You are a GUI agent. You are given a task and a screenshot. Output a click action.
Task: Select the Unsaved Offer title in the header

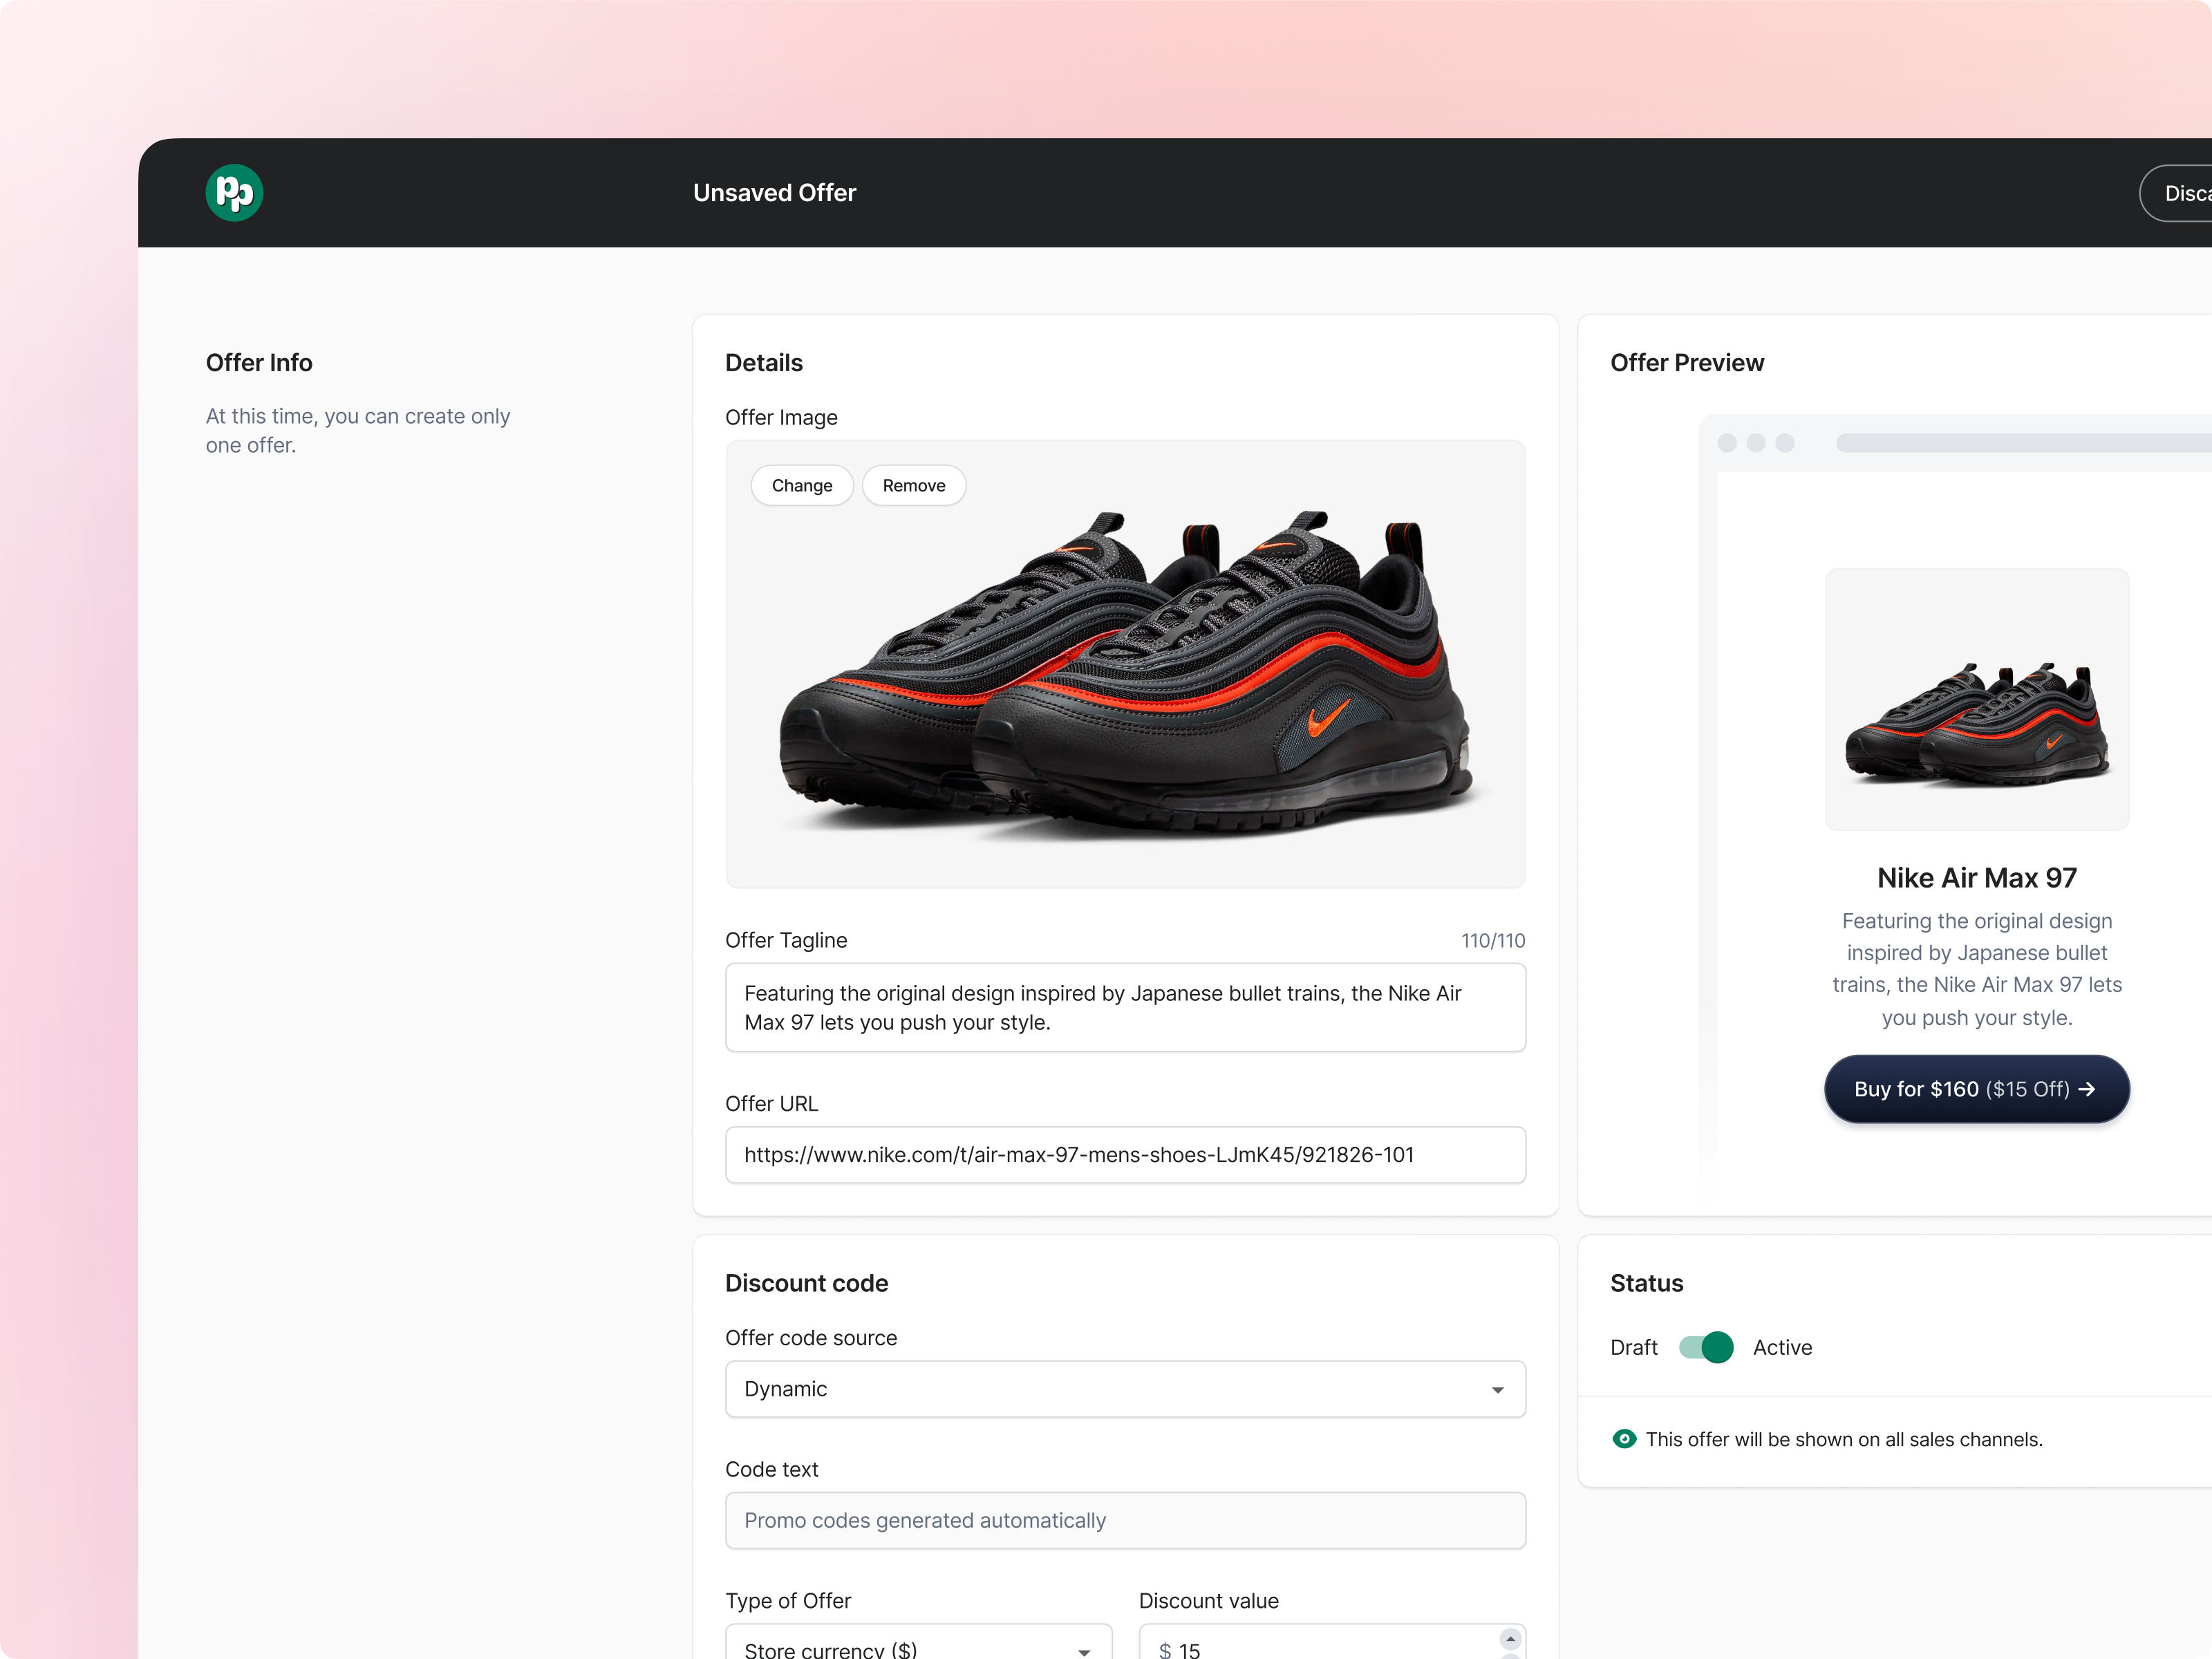click(774, 192)
